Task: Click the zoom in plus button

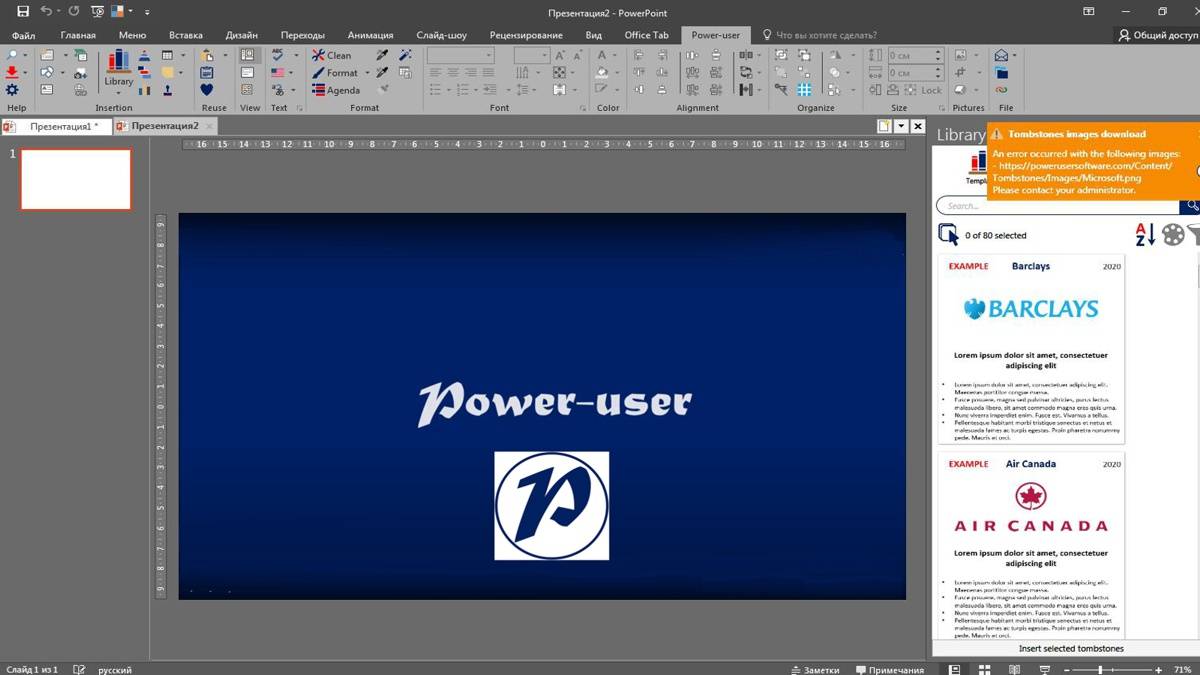Action: pos(1158,669)
